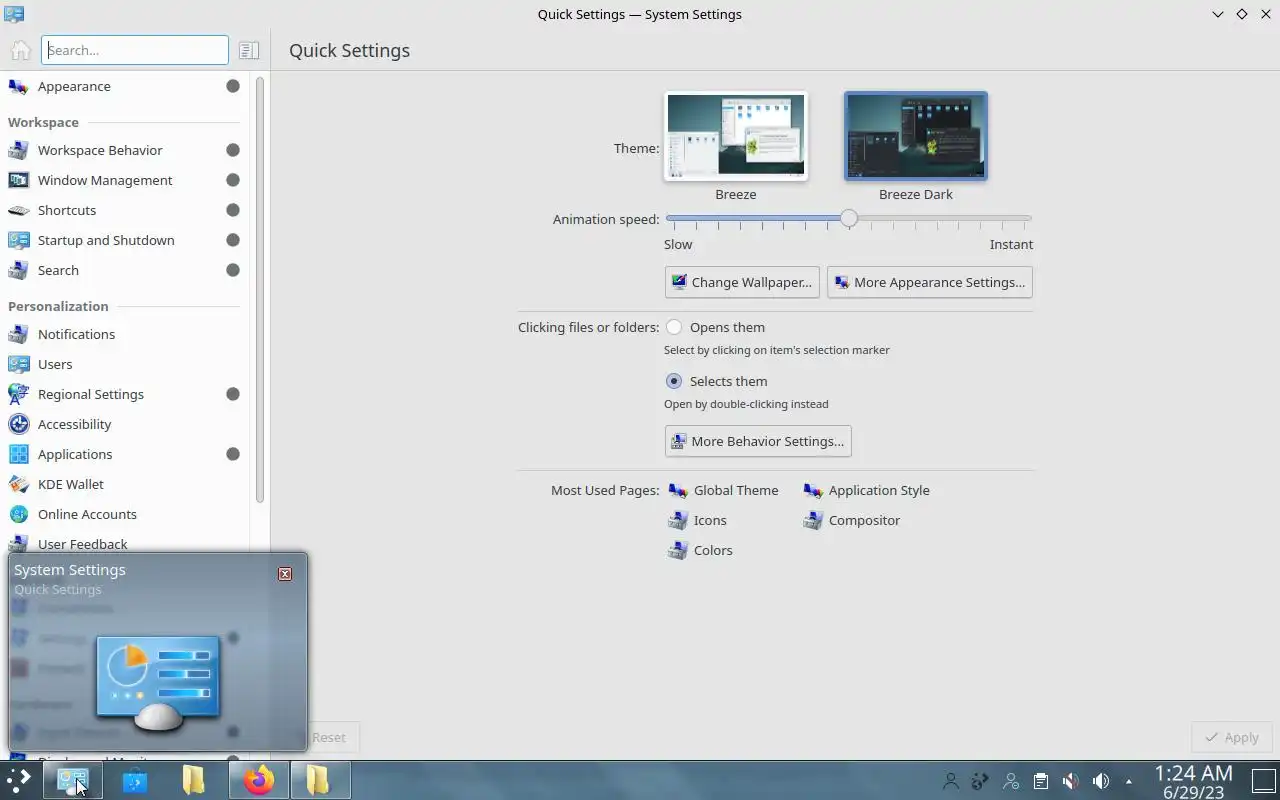1280x800 pixels.
Task: Open the Compositor page icon
Action: [813, 520]
